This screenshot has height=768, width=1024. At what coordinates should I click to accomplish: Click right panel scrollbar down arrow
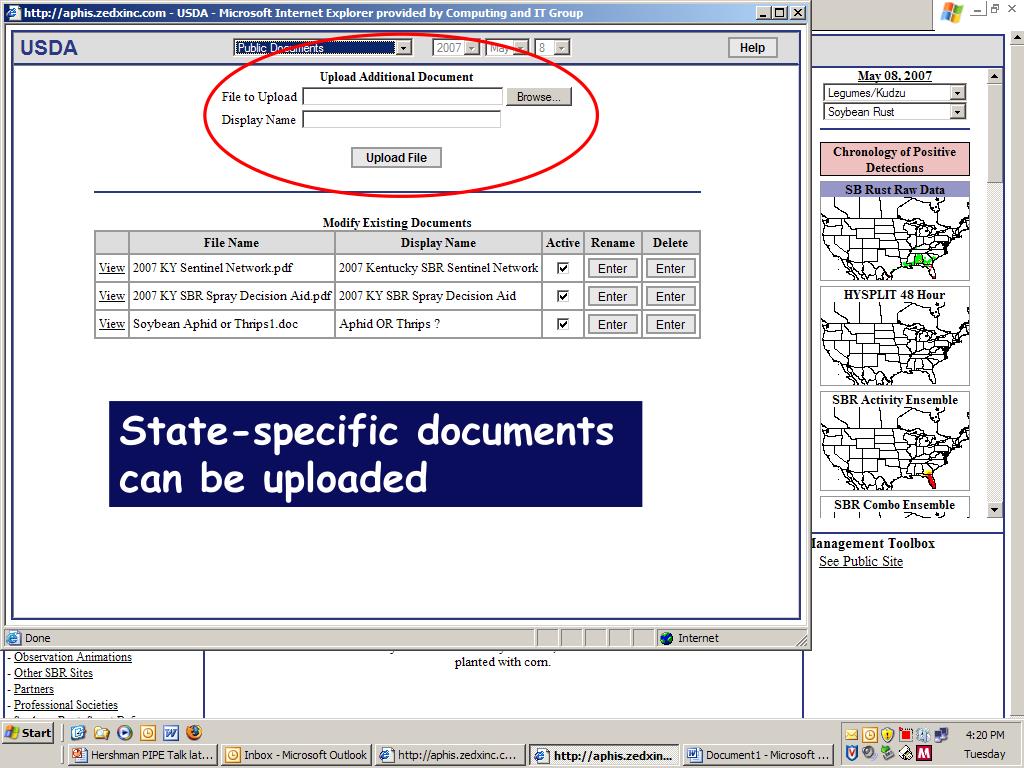click(x=994, y=509)
